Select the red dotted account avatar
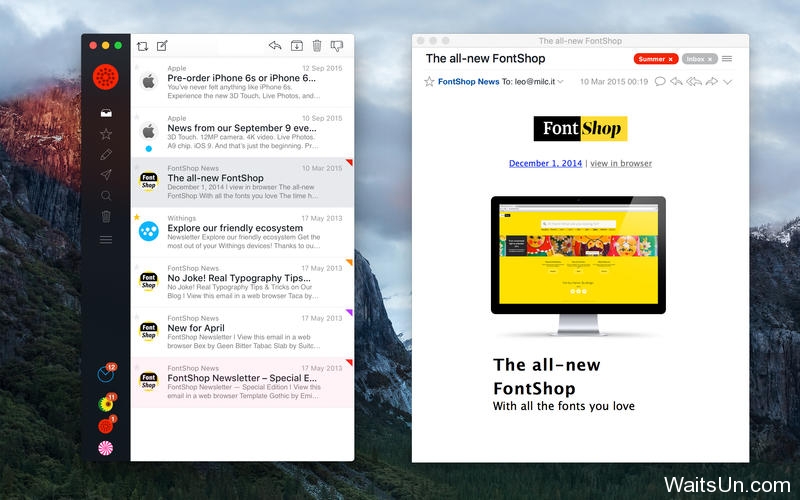 point(106,77)
